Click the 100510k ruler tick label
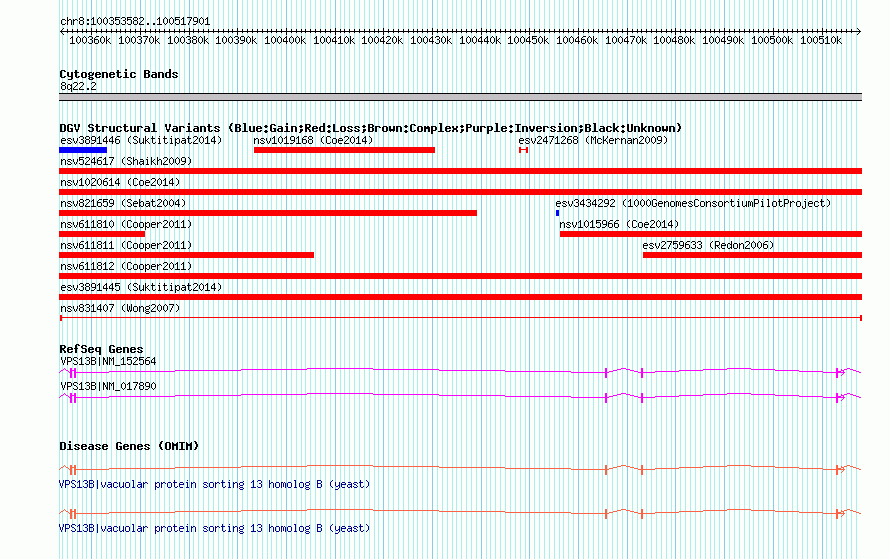Screen dimensions: 890x559 pyautogui.click(x=821, y=40)
